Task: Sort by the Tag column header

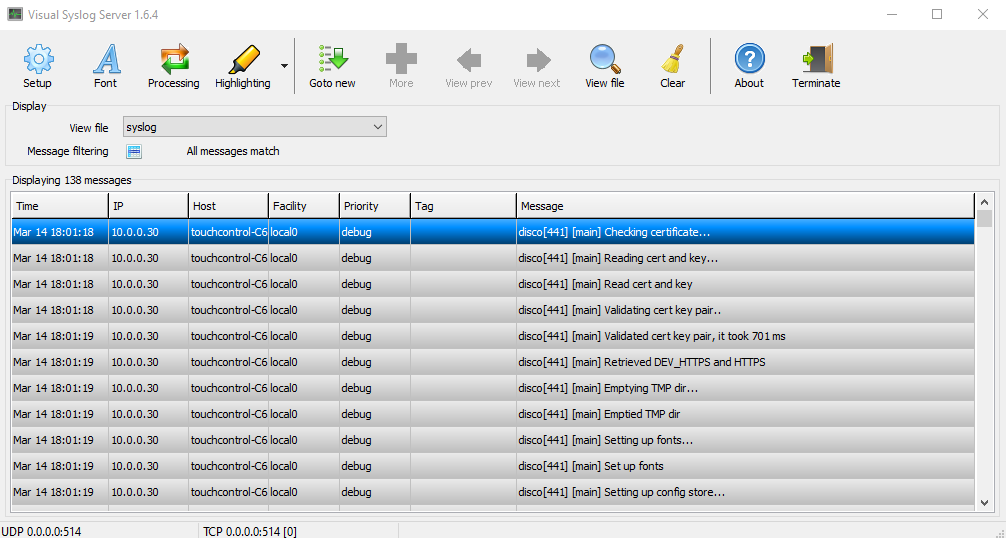Action: pos(463,206)
